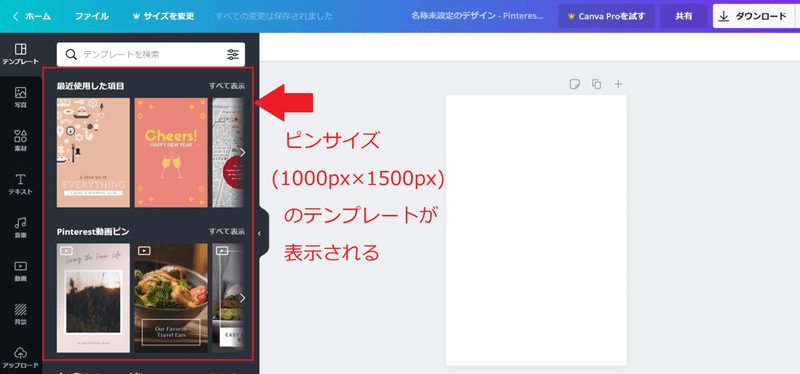Image resolution: width=800 pixels, height=374 pixels.
Task: Open the ファイル menu
Action: [92, 16]
